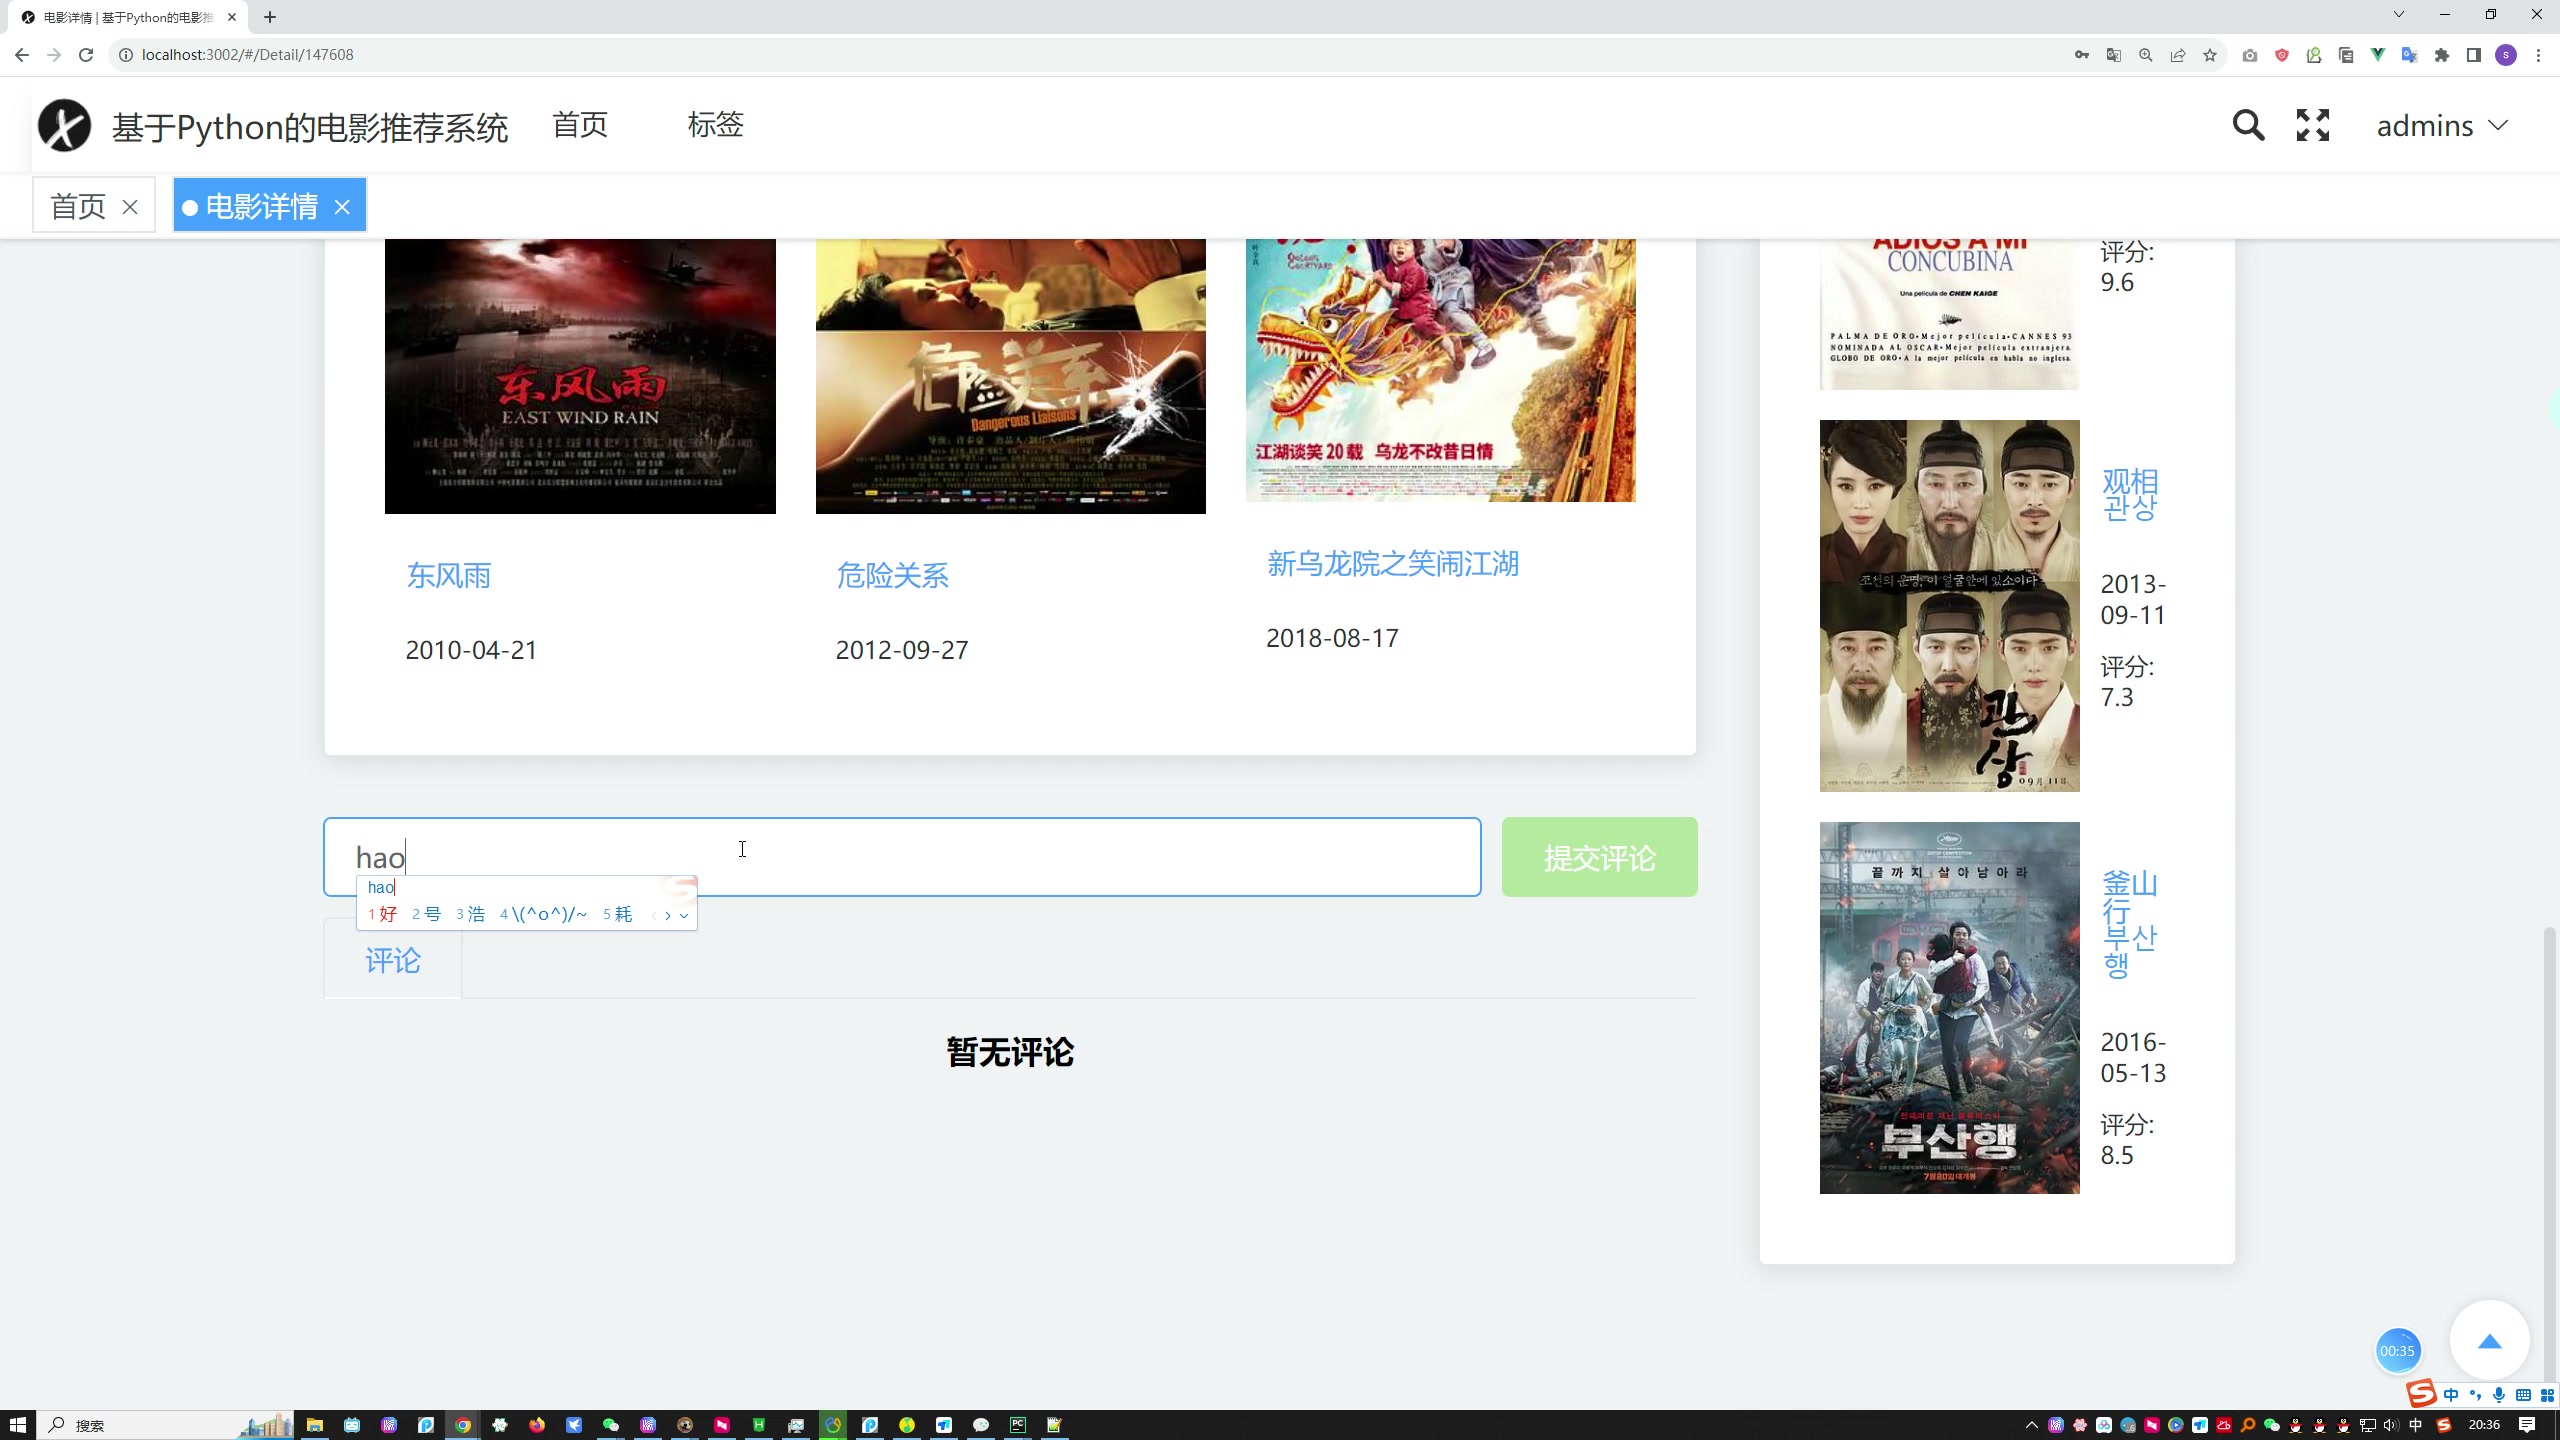
Task: Open the Sogou soft keyboard
Action: [2523, 1395]
